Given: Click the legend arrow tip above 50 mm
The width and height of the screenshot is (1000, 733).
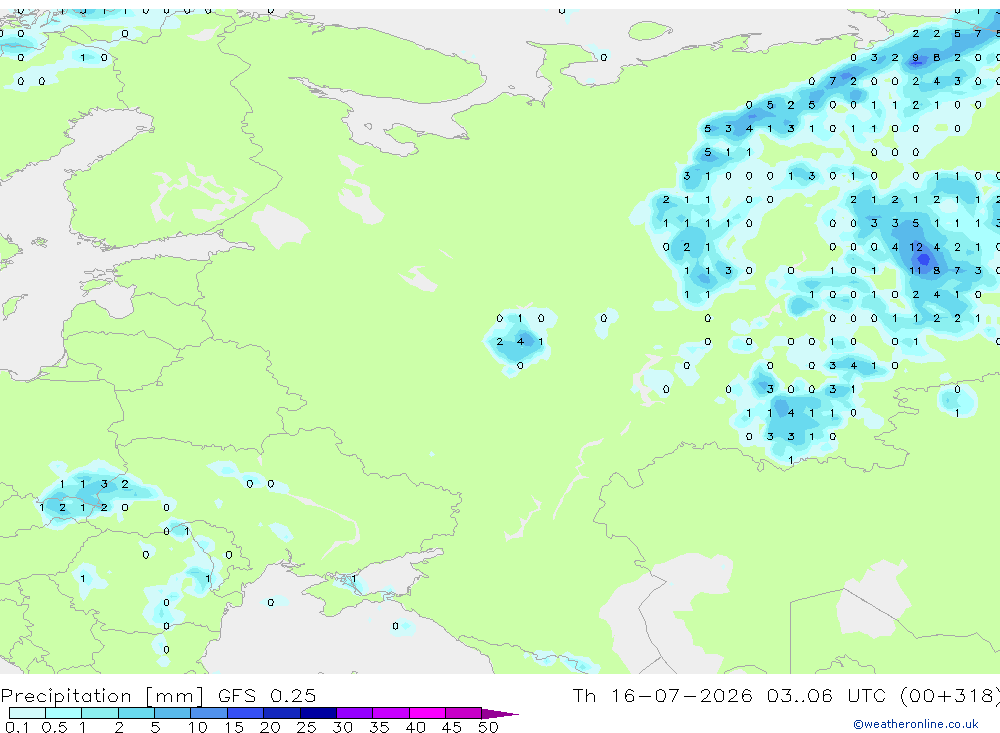Looking at the screenshot, I should [501, 713].
